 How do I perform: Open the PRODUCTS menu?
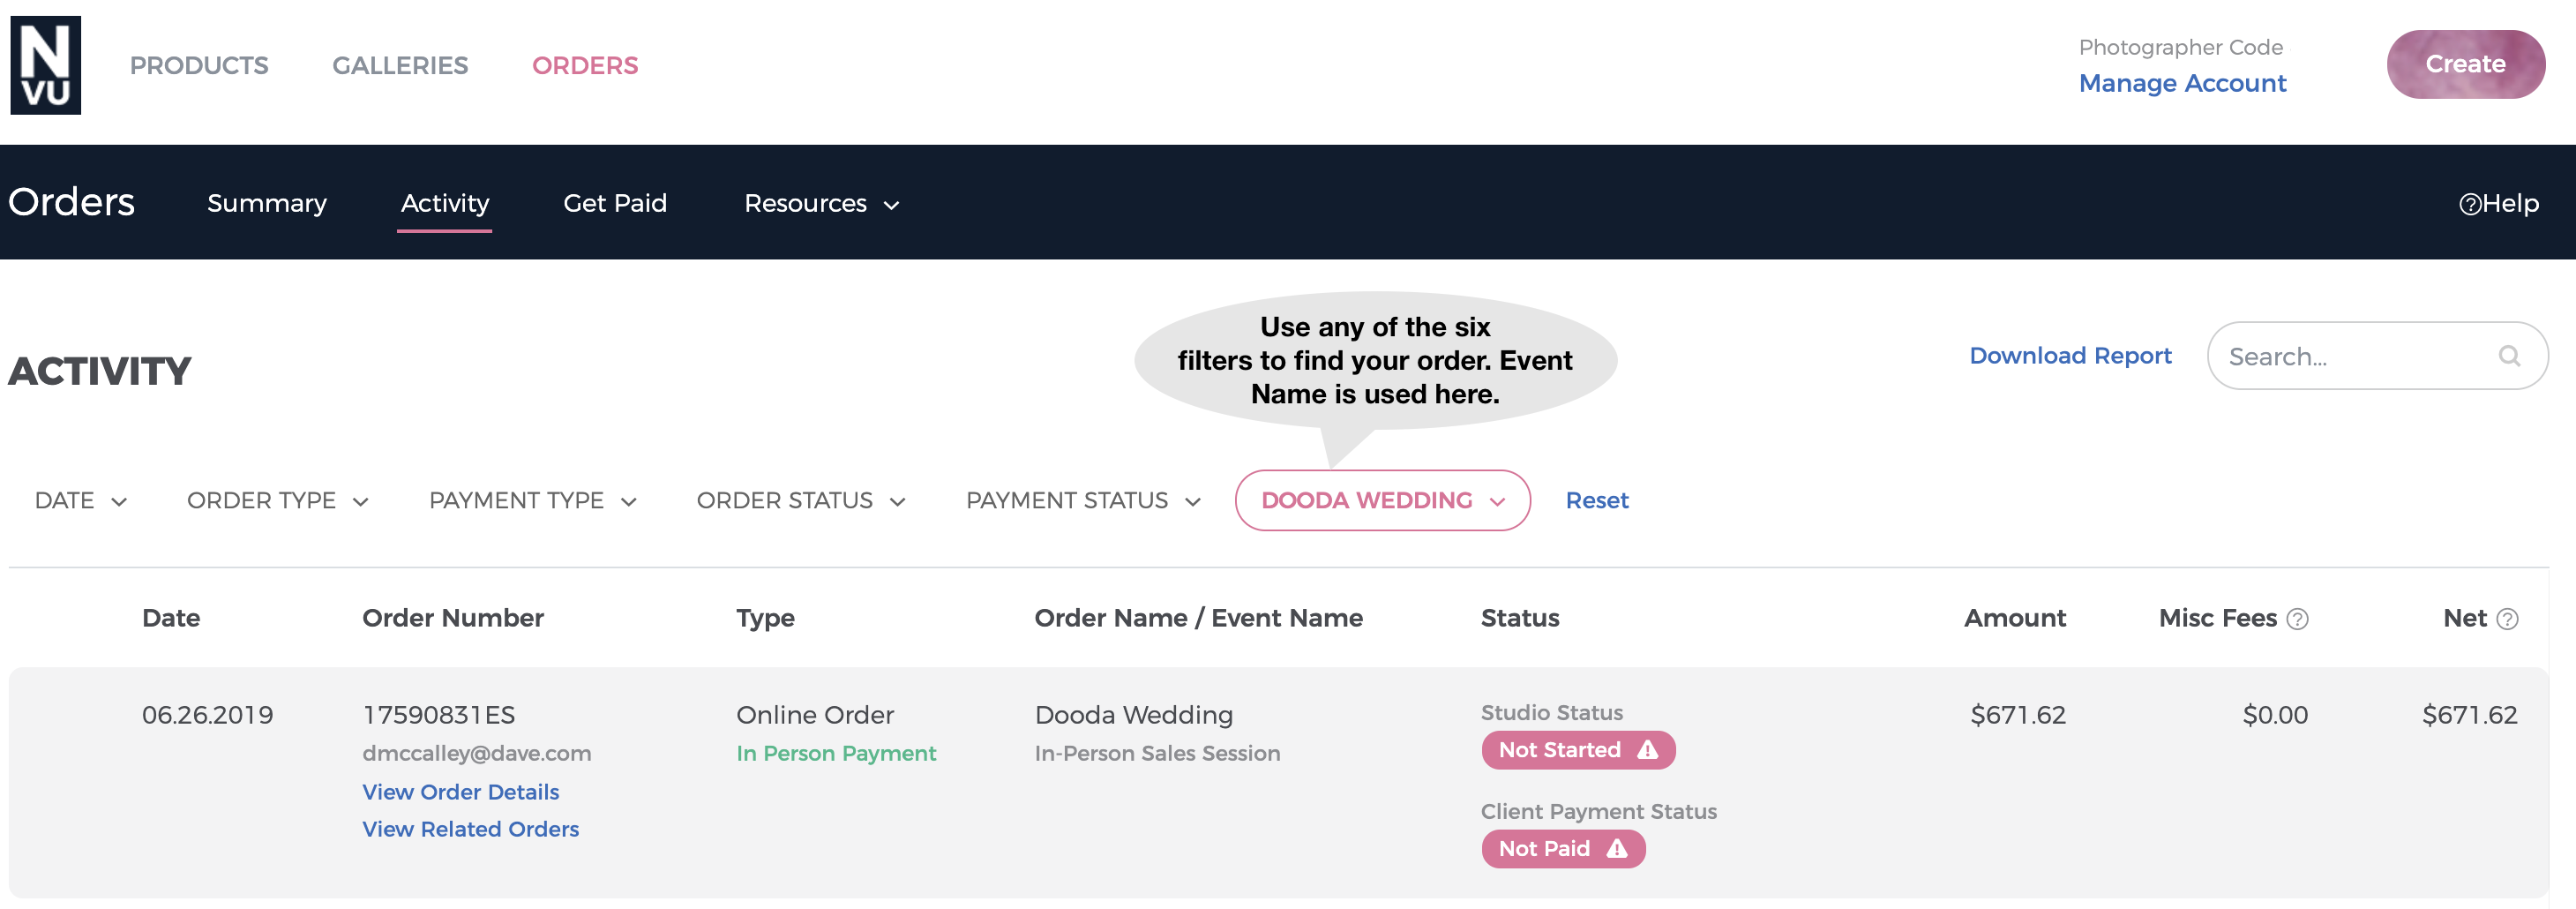[199, 65]
